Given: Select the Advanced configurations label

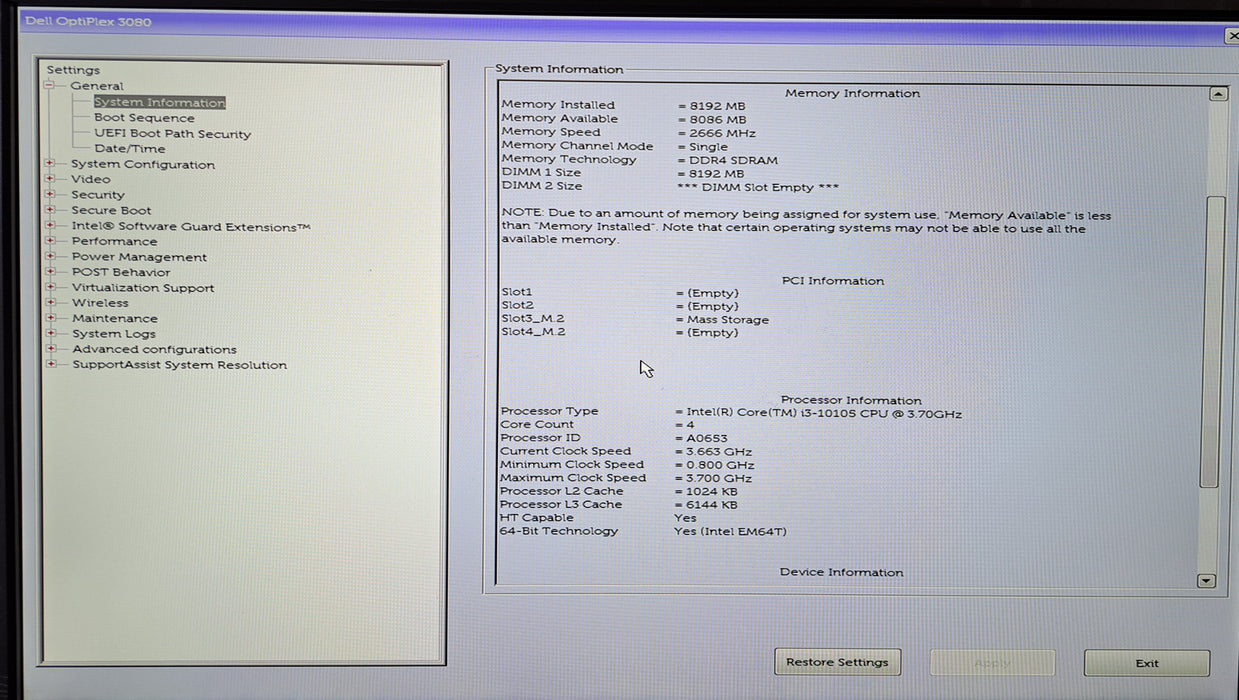Looking at the screenshot, I should pos(154,349).
